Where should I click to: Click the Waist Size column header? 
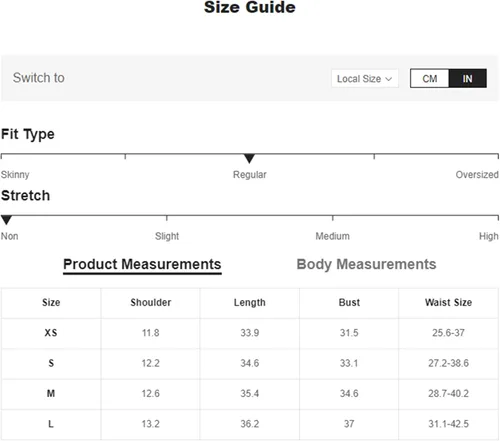(448, 303)
